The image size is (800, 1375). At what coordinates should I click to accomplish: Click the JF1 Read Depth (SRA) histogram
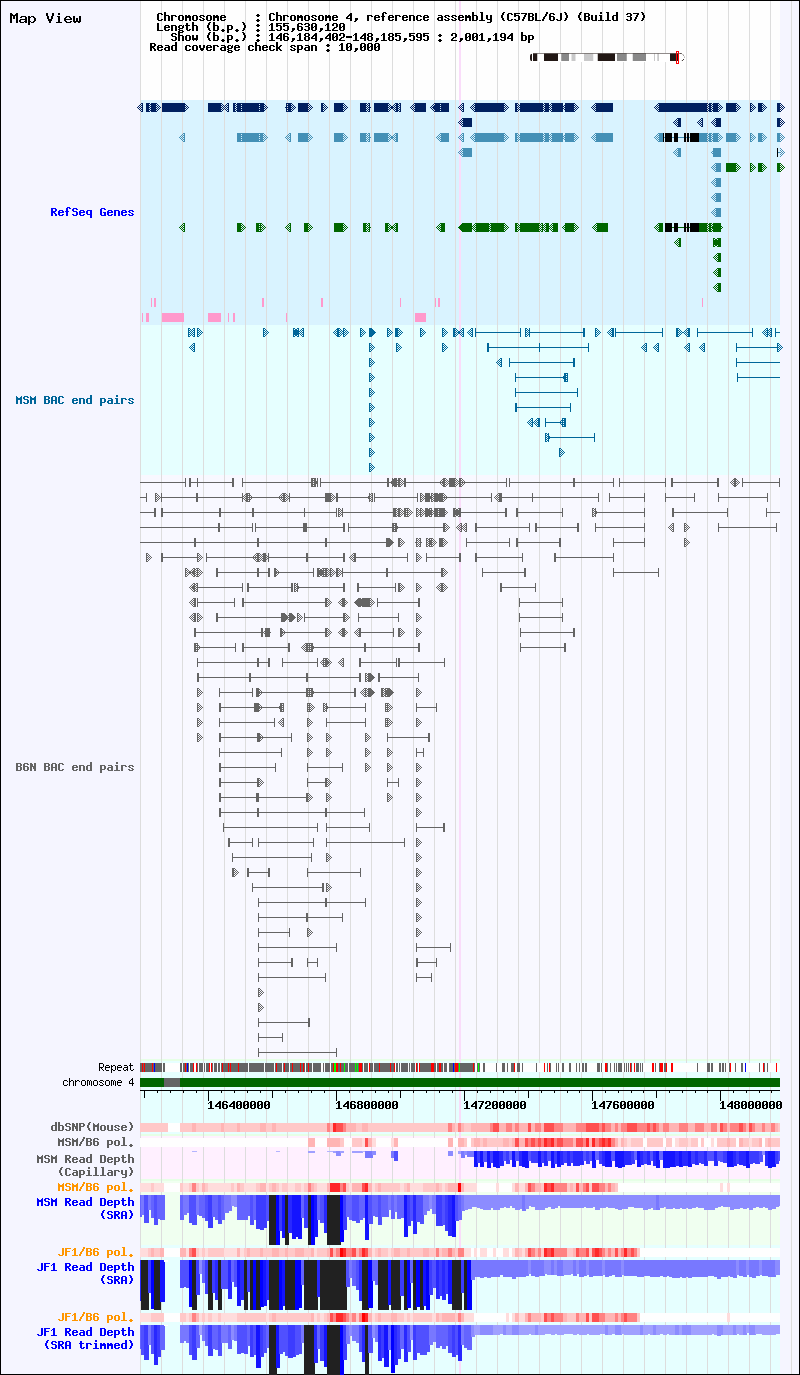(x=460, y=1284)
